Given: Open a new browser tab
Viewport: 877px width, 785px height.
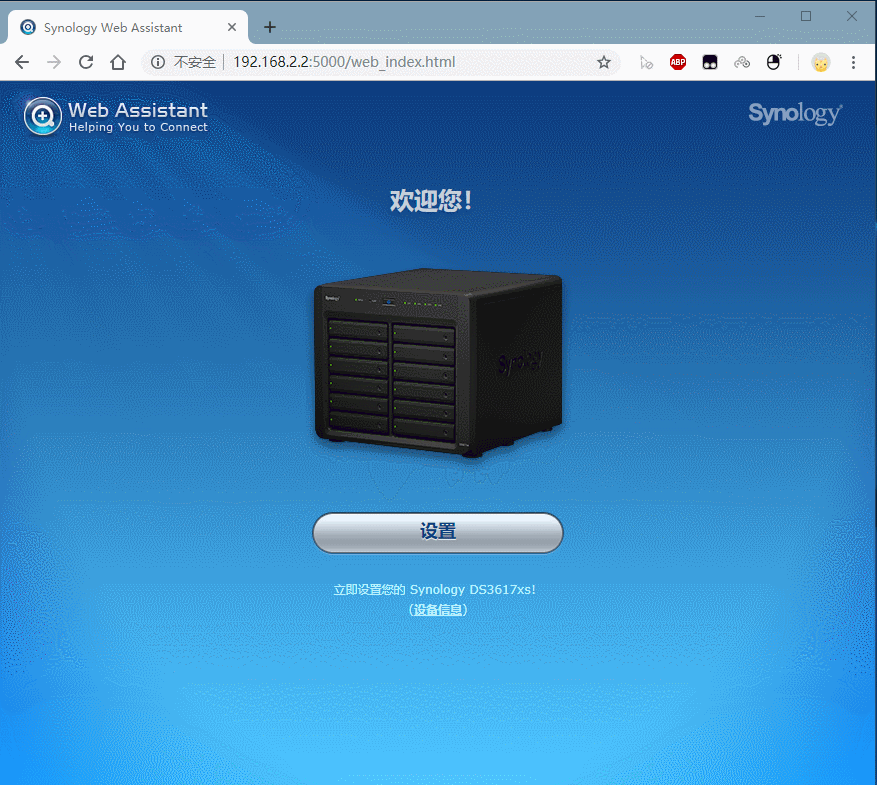Looking at the screenshot, I should coord(269,27).
